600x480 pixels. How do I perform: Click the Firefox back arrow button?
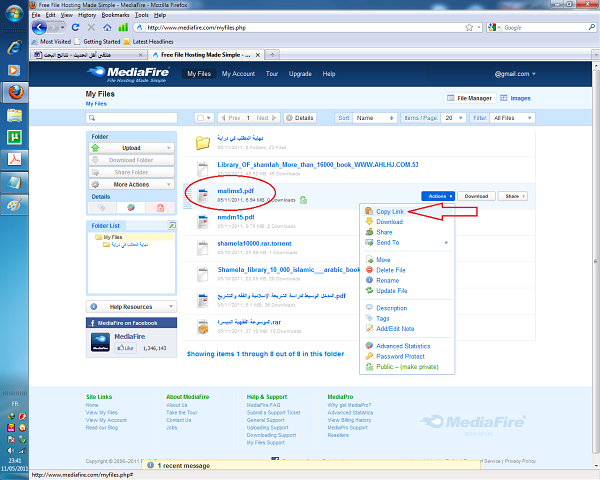pyautogui.click(x=39, y=28)
